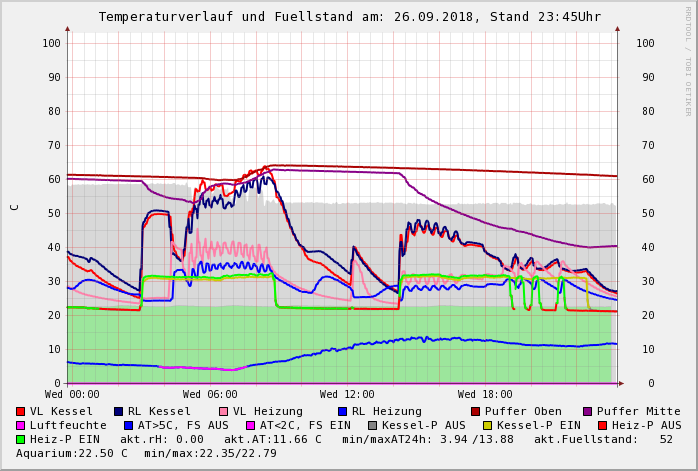This screenshot has height=471, width=698.
Task: Click the 'Wed 18:00' time axis label
Action: point(485,395)
